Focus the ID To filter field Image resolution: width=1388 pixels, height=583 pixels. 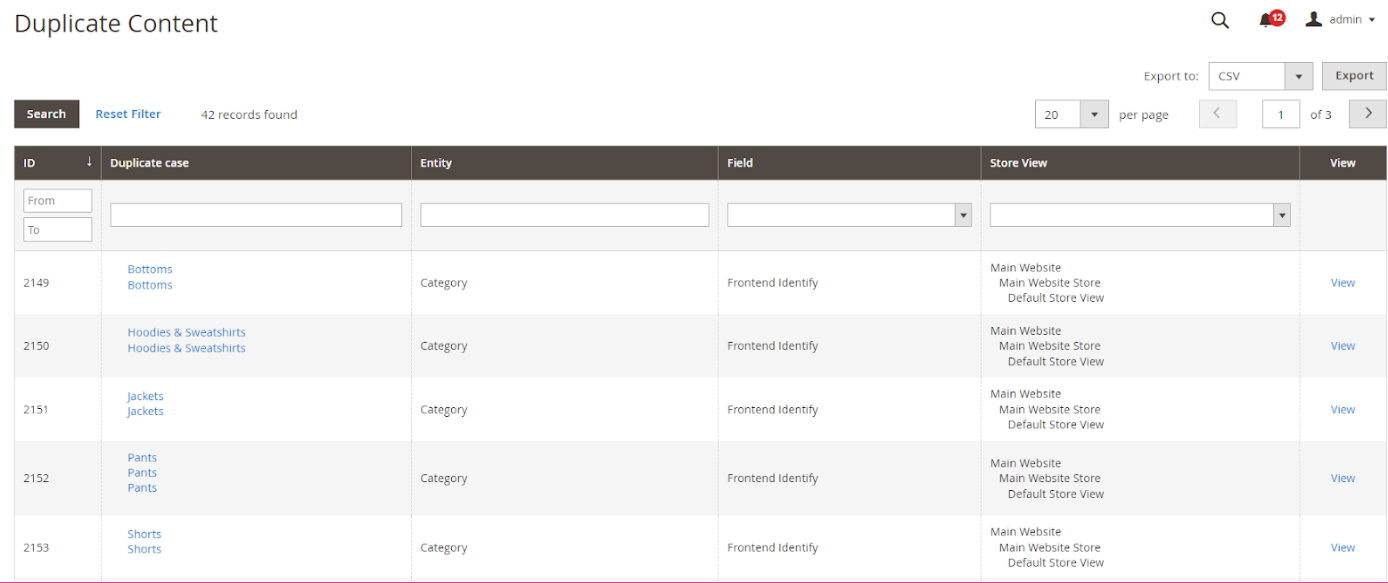point(58,230)
